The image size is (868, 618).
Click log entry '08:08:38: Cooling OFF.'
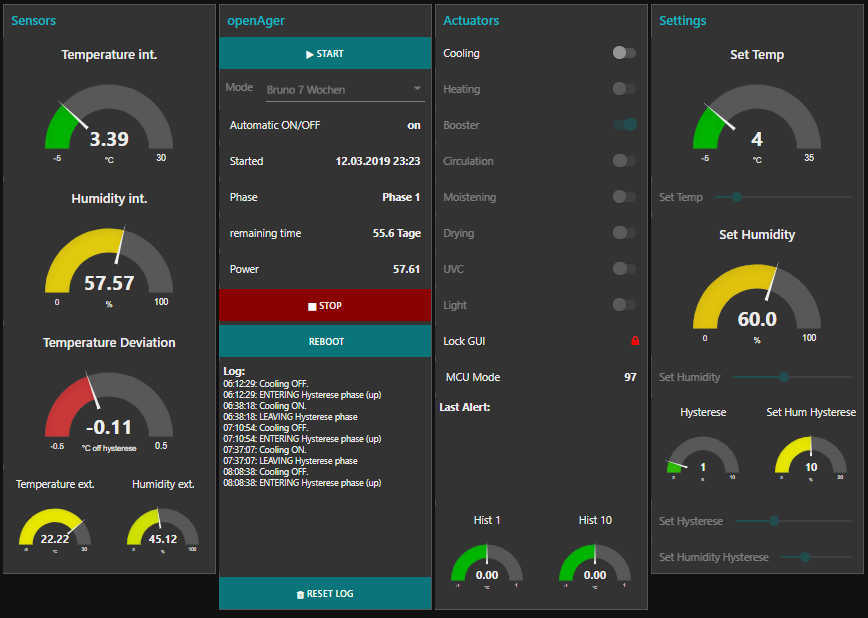266,472
